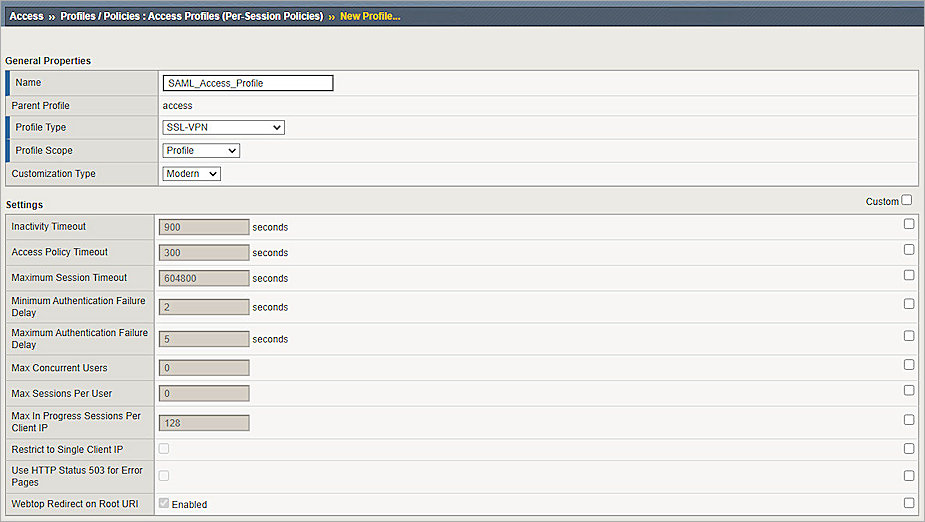Enable custom Access Policy Timeout checkbox
925x522 pixels.
909,249
